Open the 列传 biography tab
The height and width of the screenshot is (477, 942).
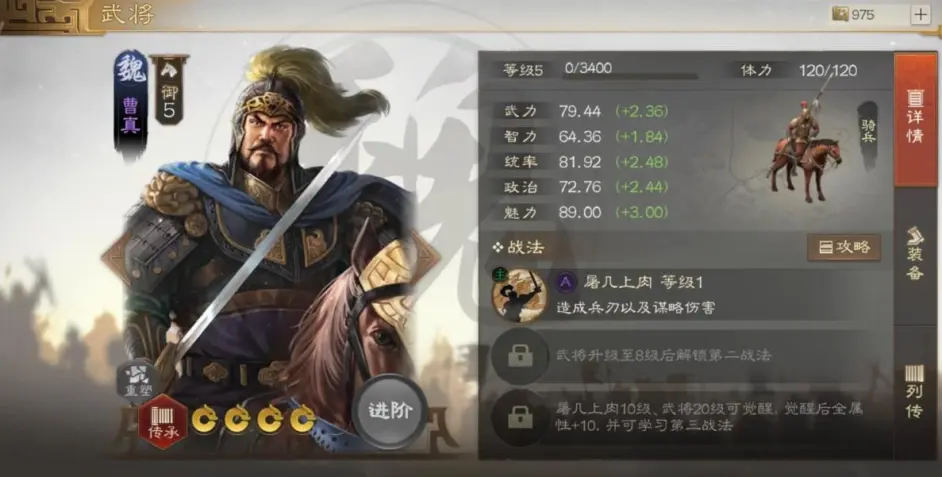coord(915,392)
